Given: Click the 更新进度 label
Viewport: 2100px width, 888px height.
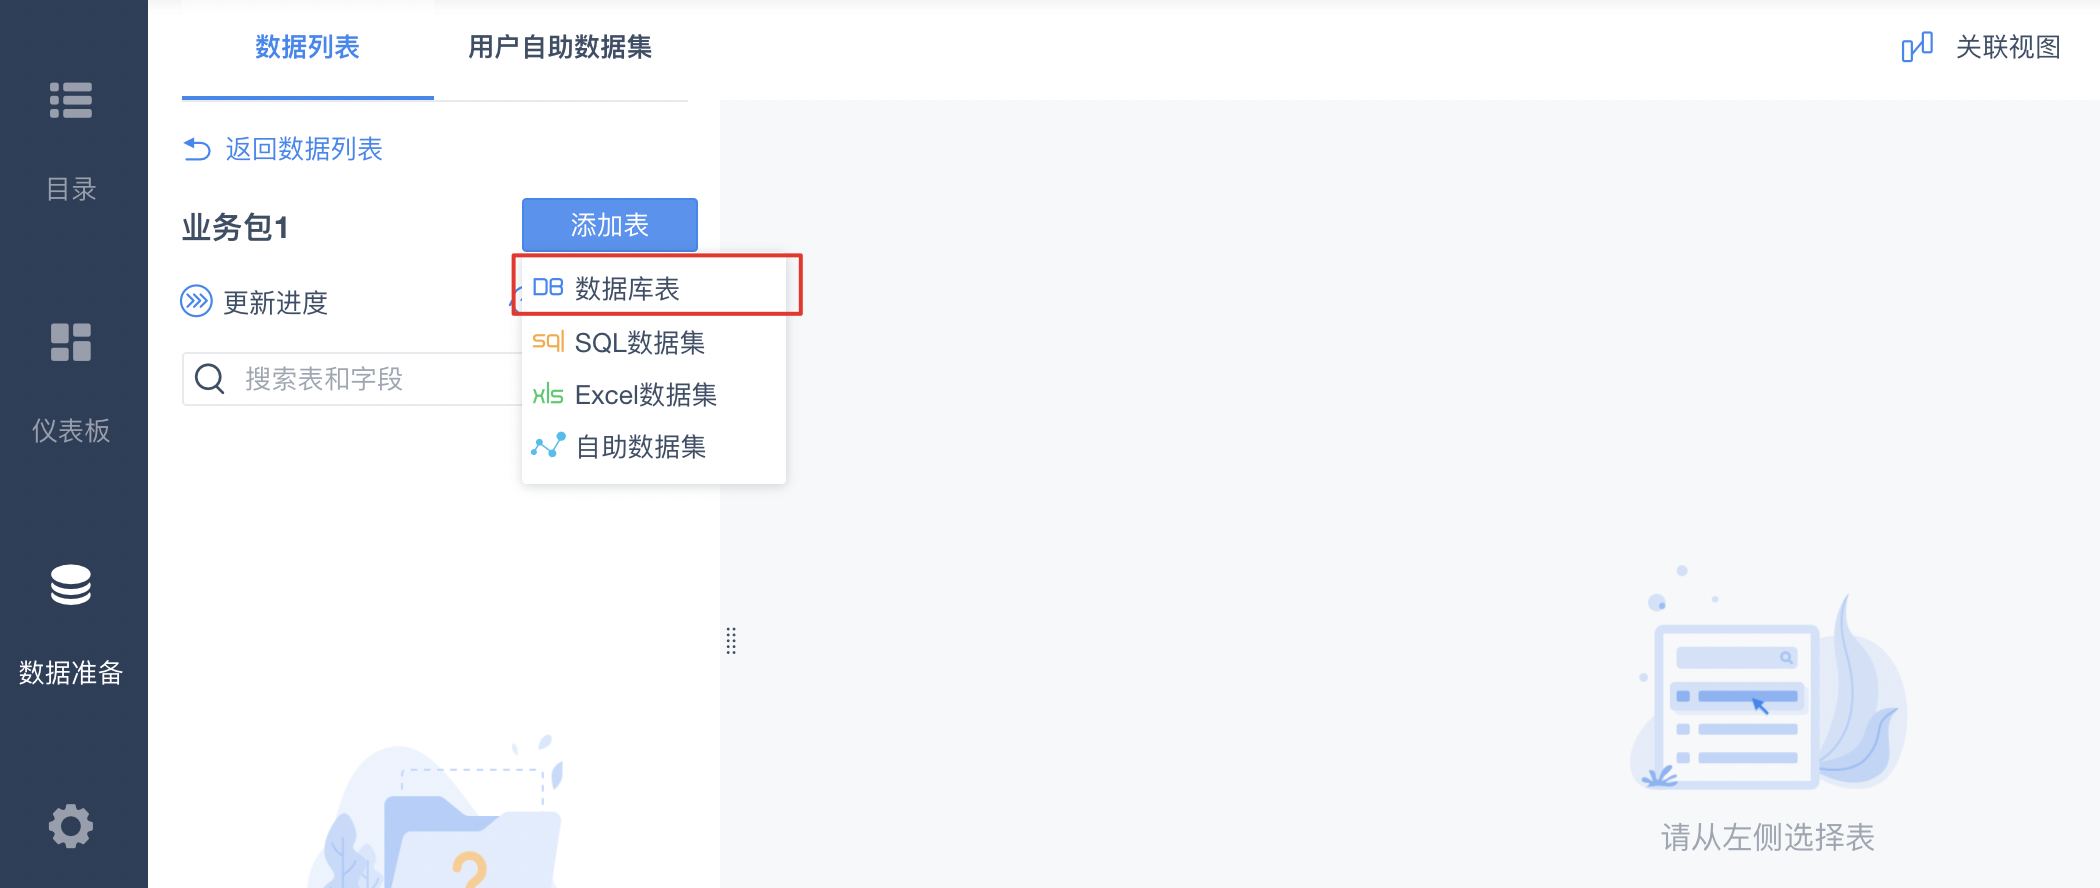Looking at the screenshot, I should pyautogui.click(x=276, y=302).
